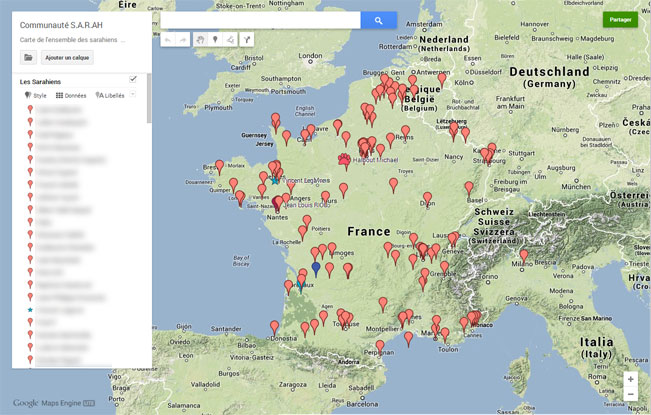Open the Données data table

pyautogui.click(x=71, y=95)
